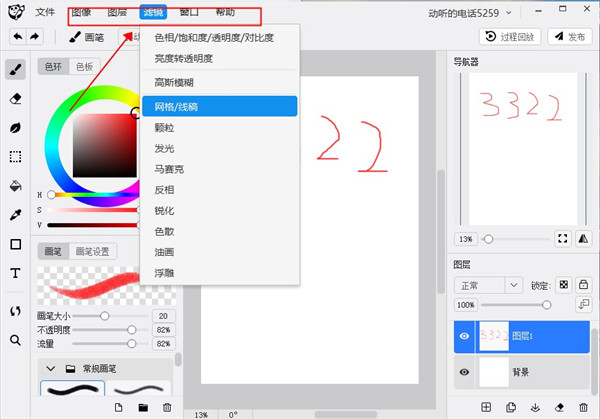Click the undo arrow
This screenshot has width=600, height=419.
point(18,37)
